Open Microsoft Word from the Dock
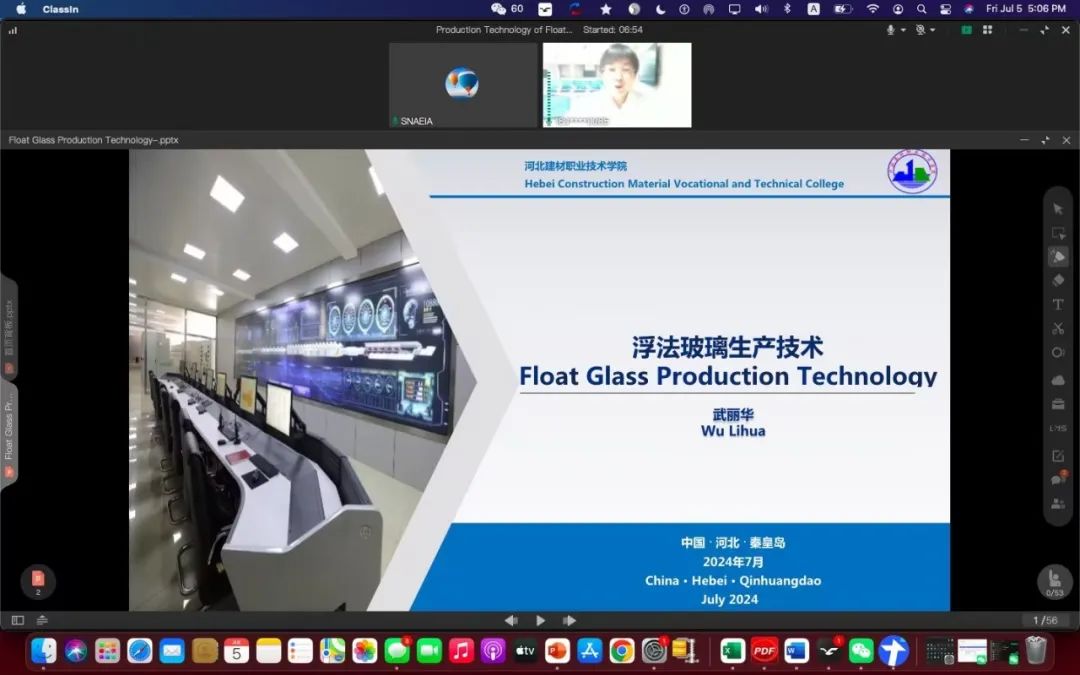Screen dimensions: 1080x675 [797, 650]
